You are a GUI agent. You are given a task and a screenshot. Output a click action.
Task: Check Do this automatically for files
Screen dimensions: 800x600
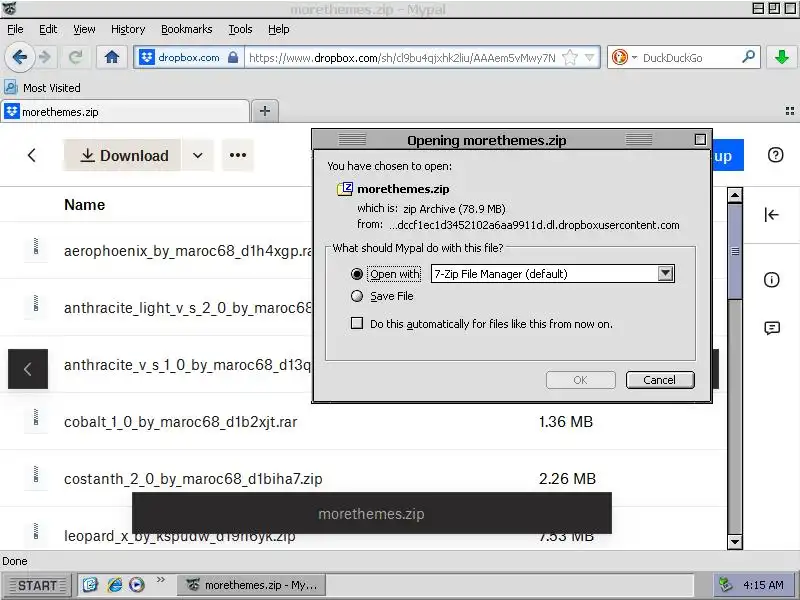point(357,323)
